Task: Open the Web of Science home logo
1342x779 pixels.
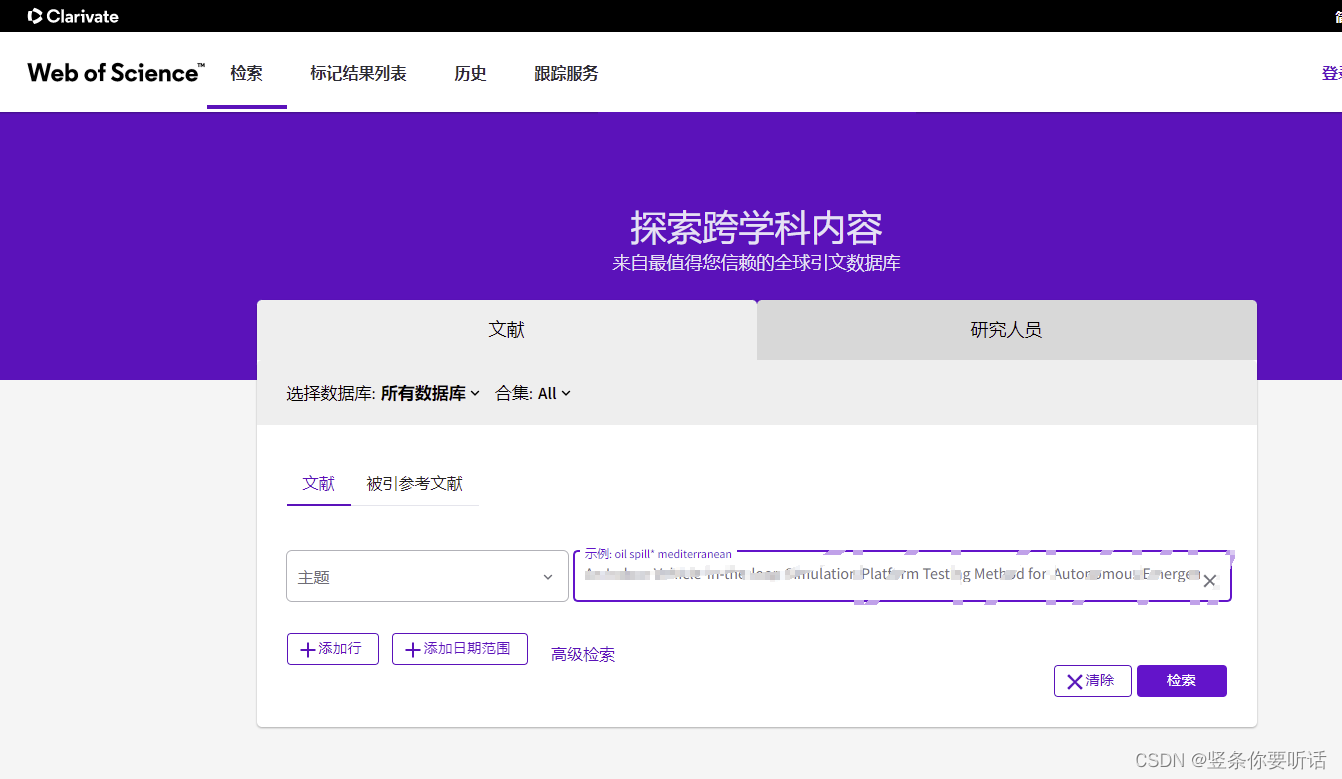Action: [x=116, y=73]
